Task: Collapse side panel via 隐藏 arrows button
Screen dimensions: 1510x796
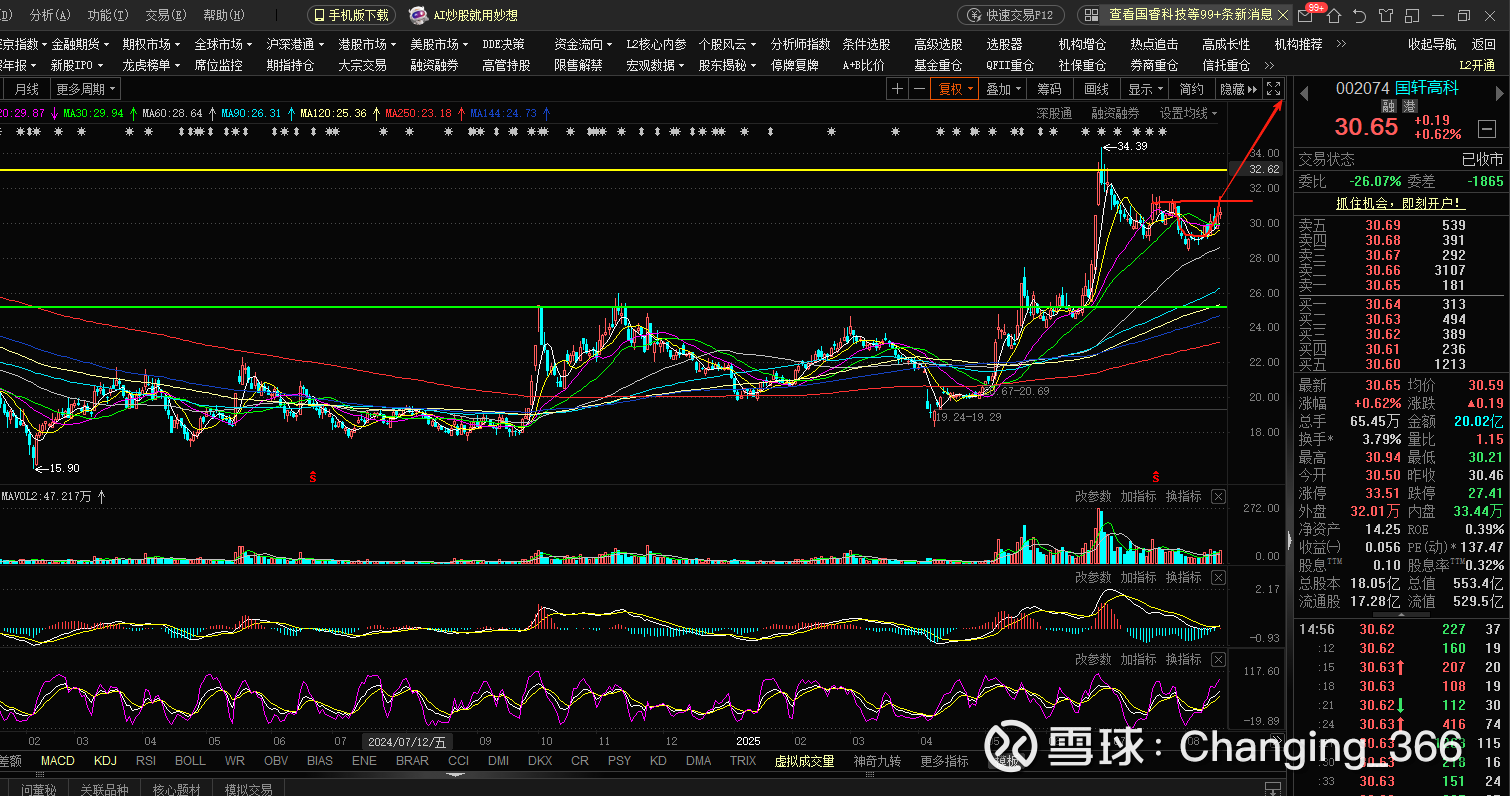Action: 1238,89
